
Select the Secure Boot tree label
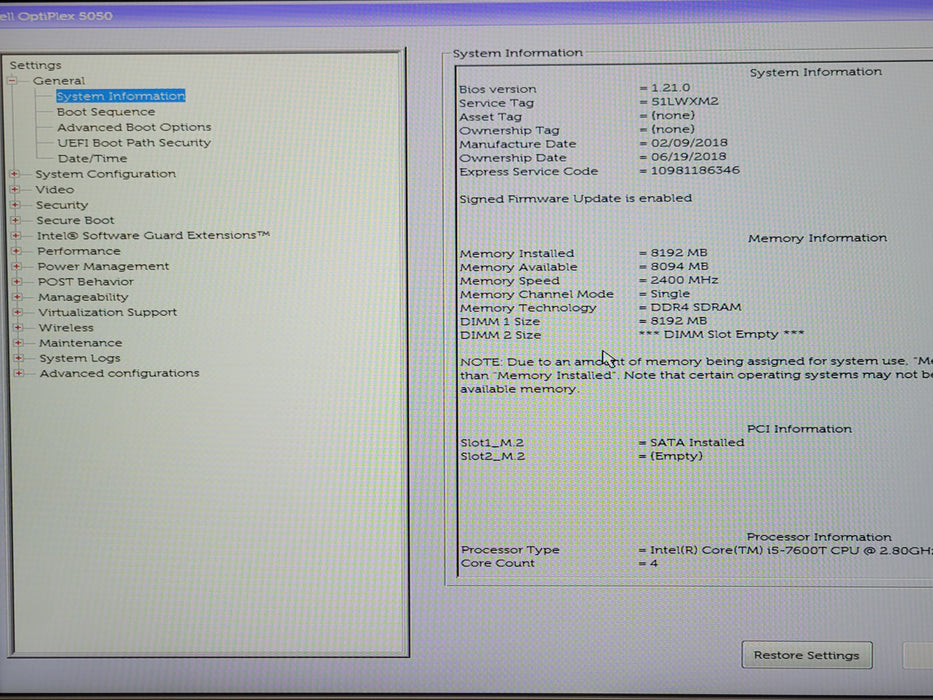75,220
